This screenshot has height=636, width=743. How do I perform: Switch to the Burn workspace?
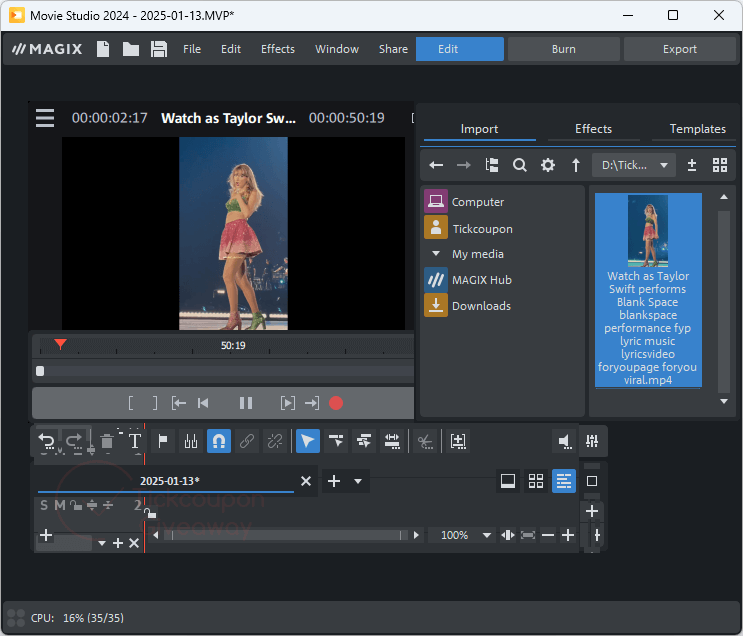563,49
